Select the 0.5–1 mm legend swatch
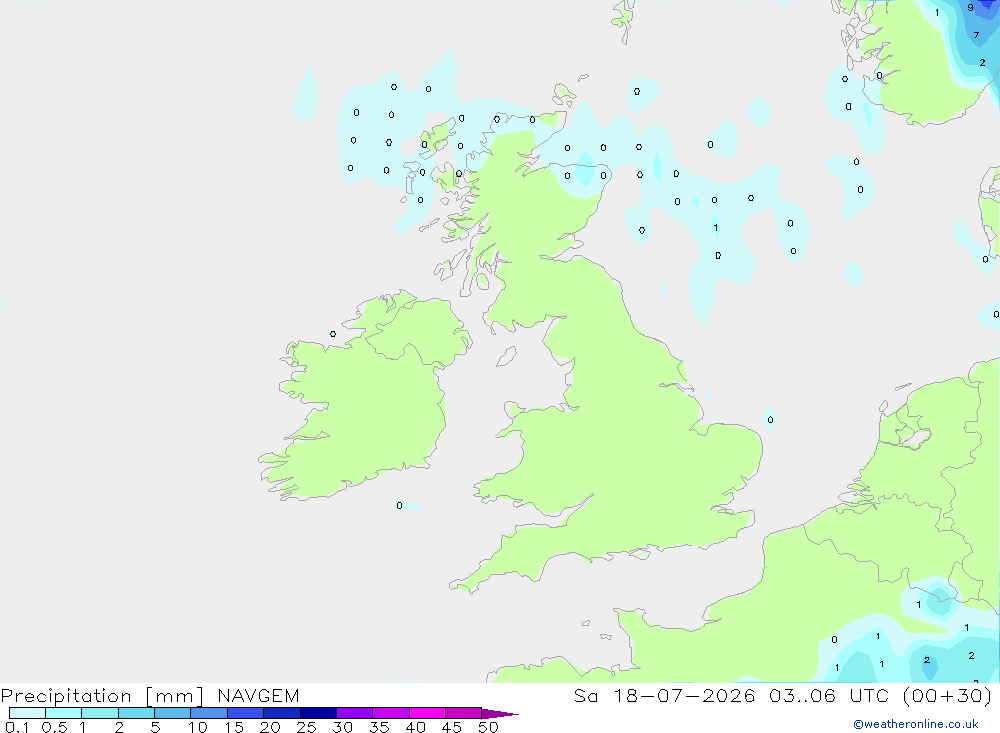Viewport: 1000px width, 733px height. (x=63, y=713)
